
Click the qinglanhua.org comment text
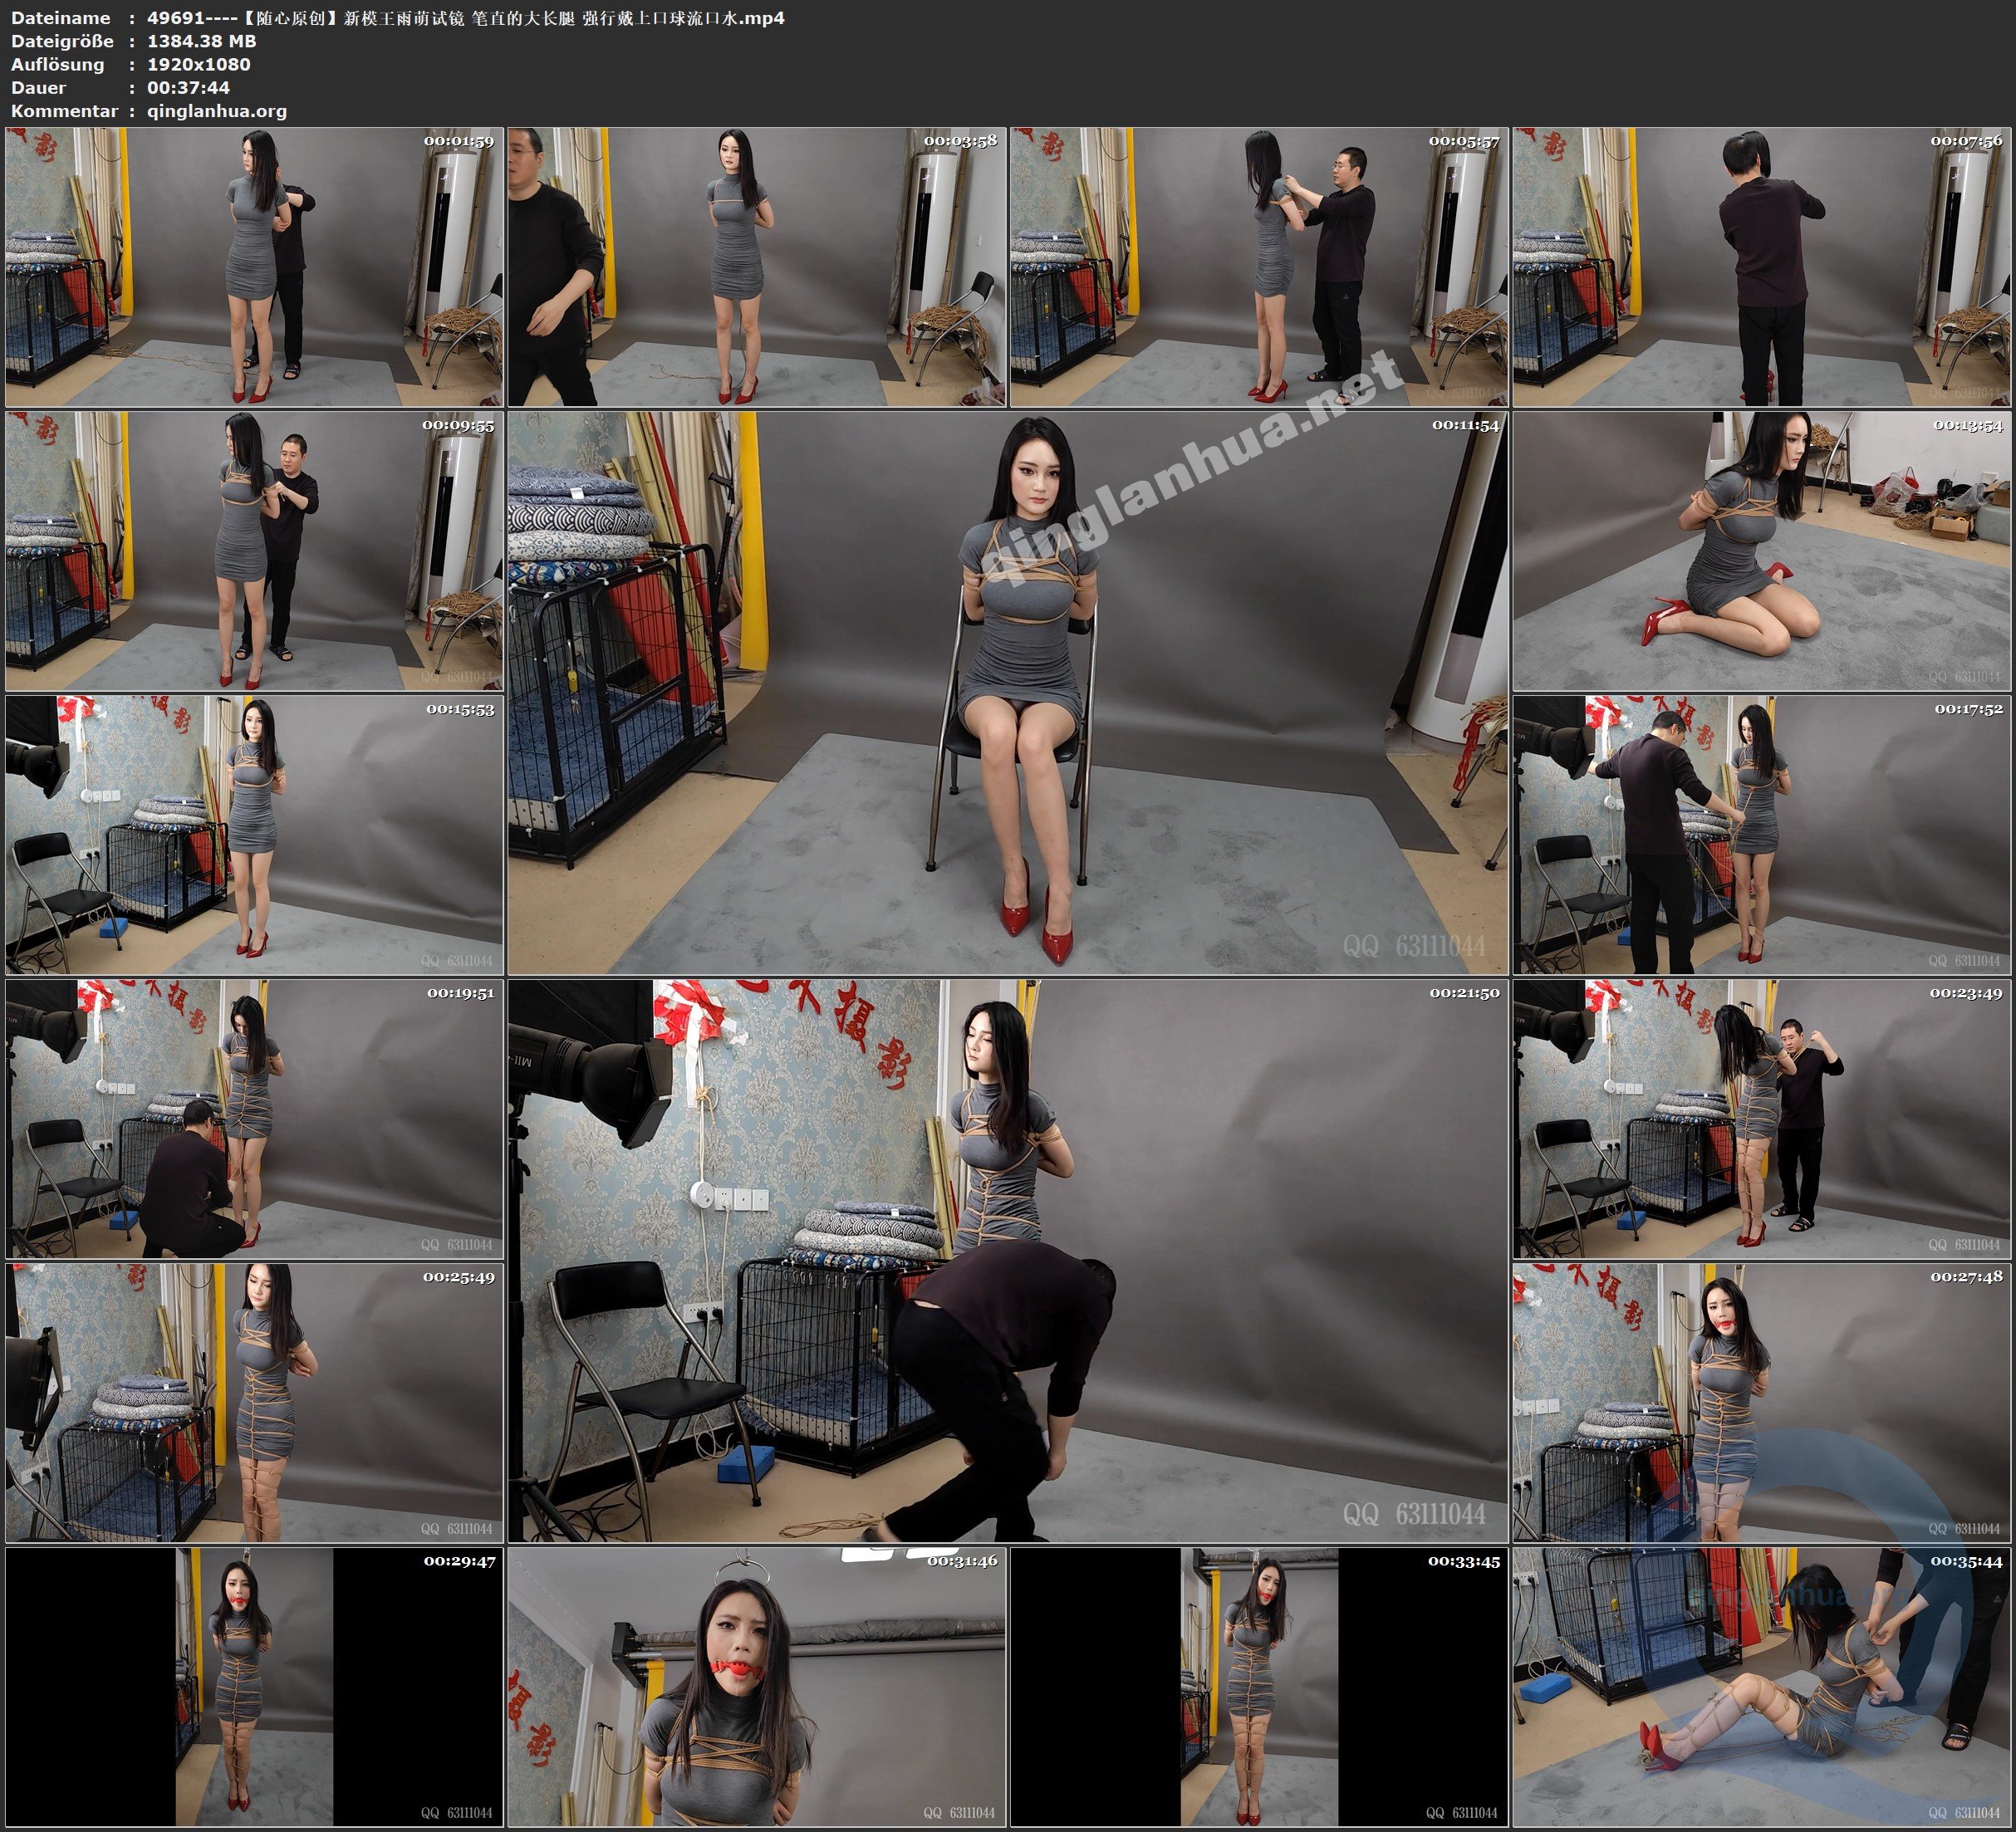tap(217, 111)
